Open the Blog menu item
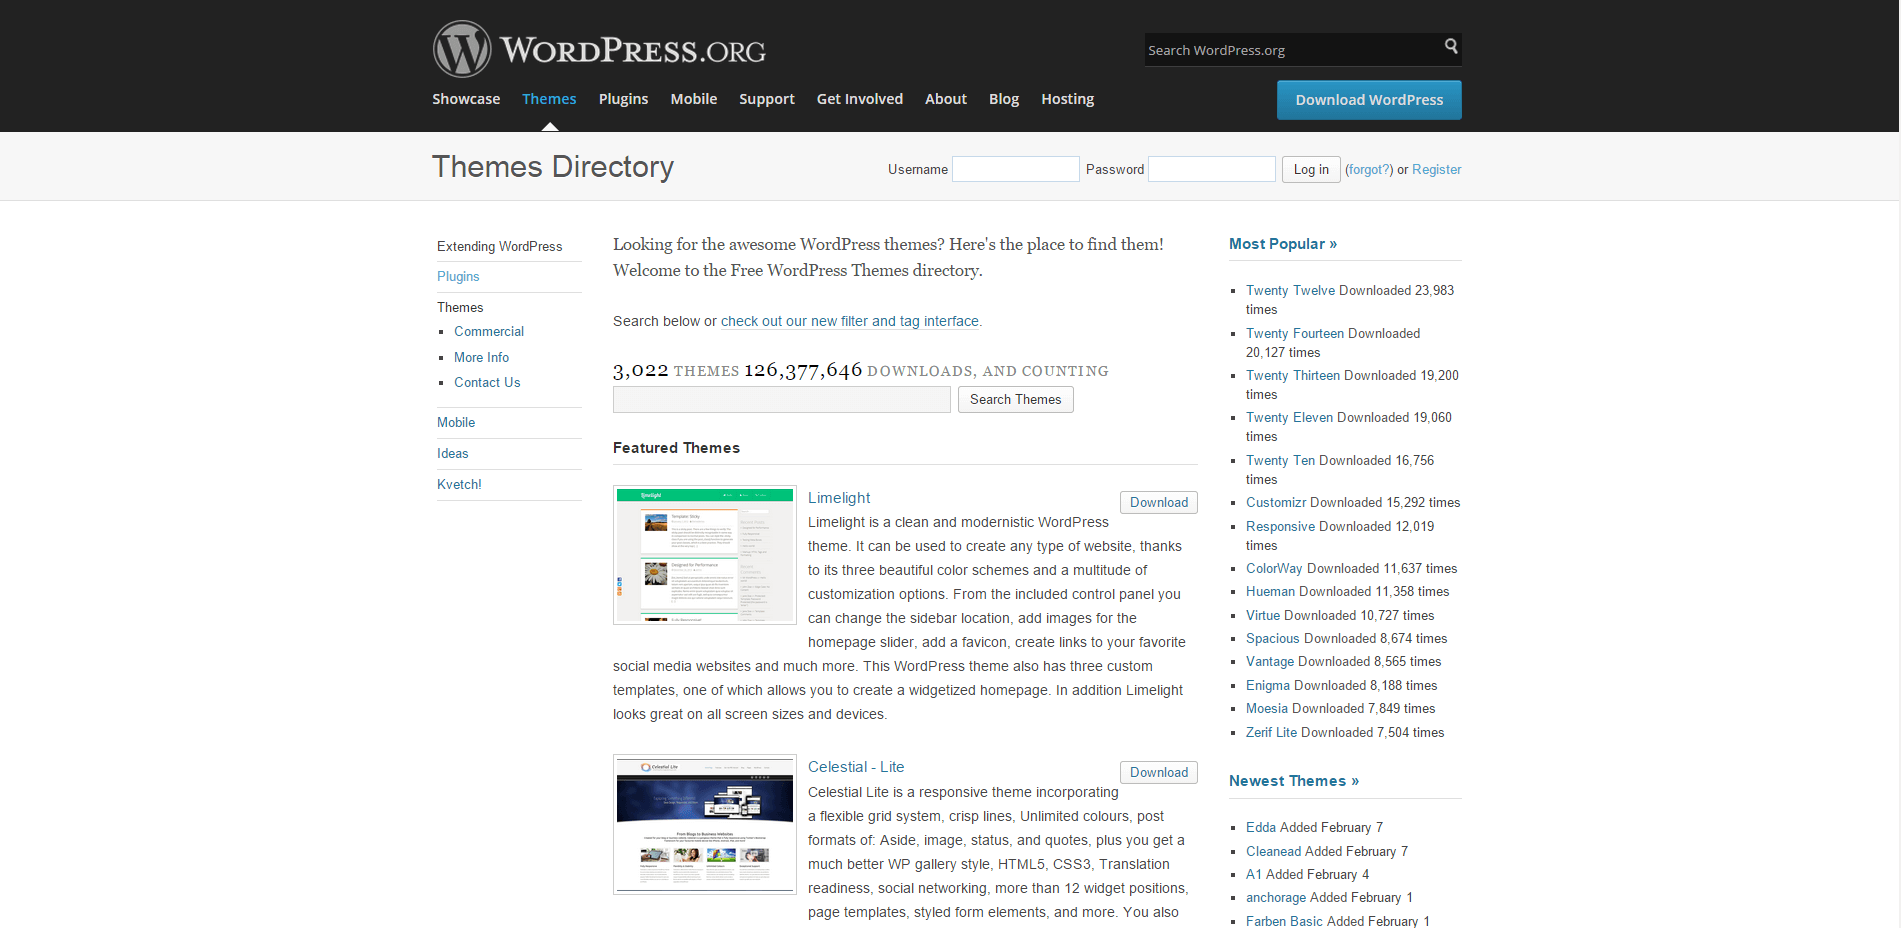The width and height of the screenshot is (1901, 928). click(1003, 99)
